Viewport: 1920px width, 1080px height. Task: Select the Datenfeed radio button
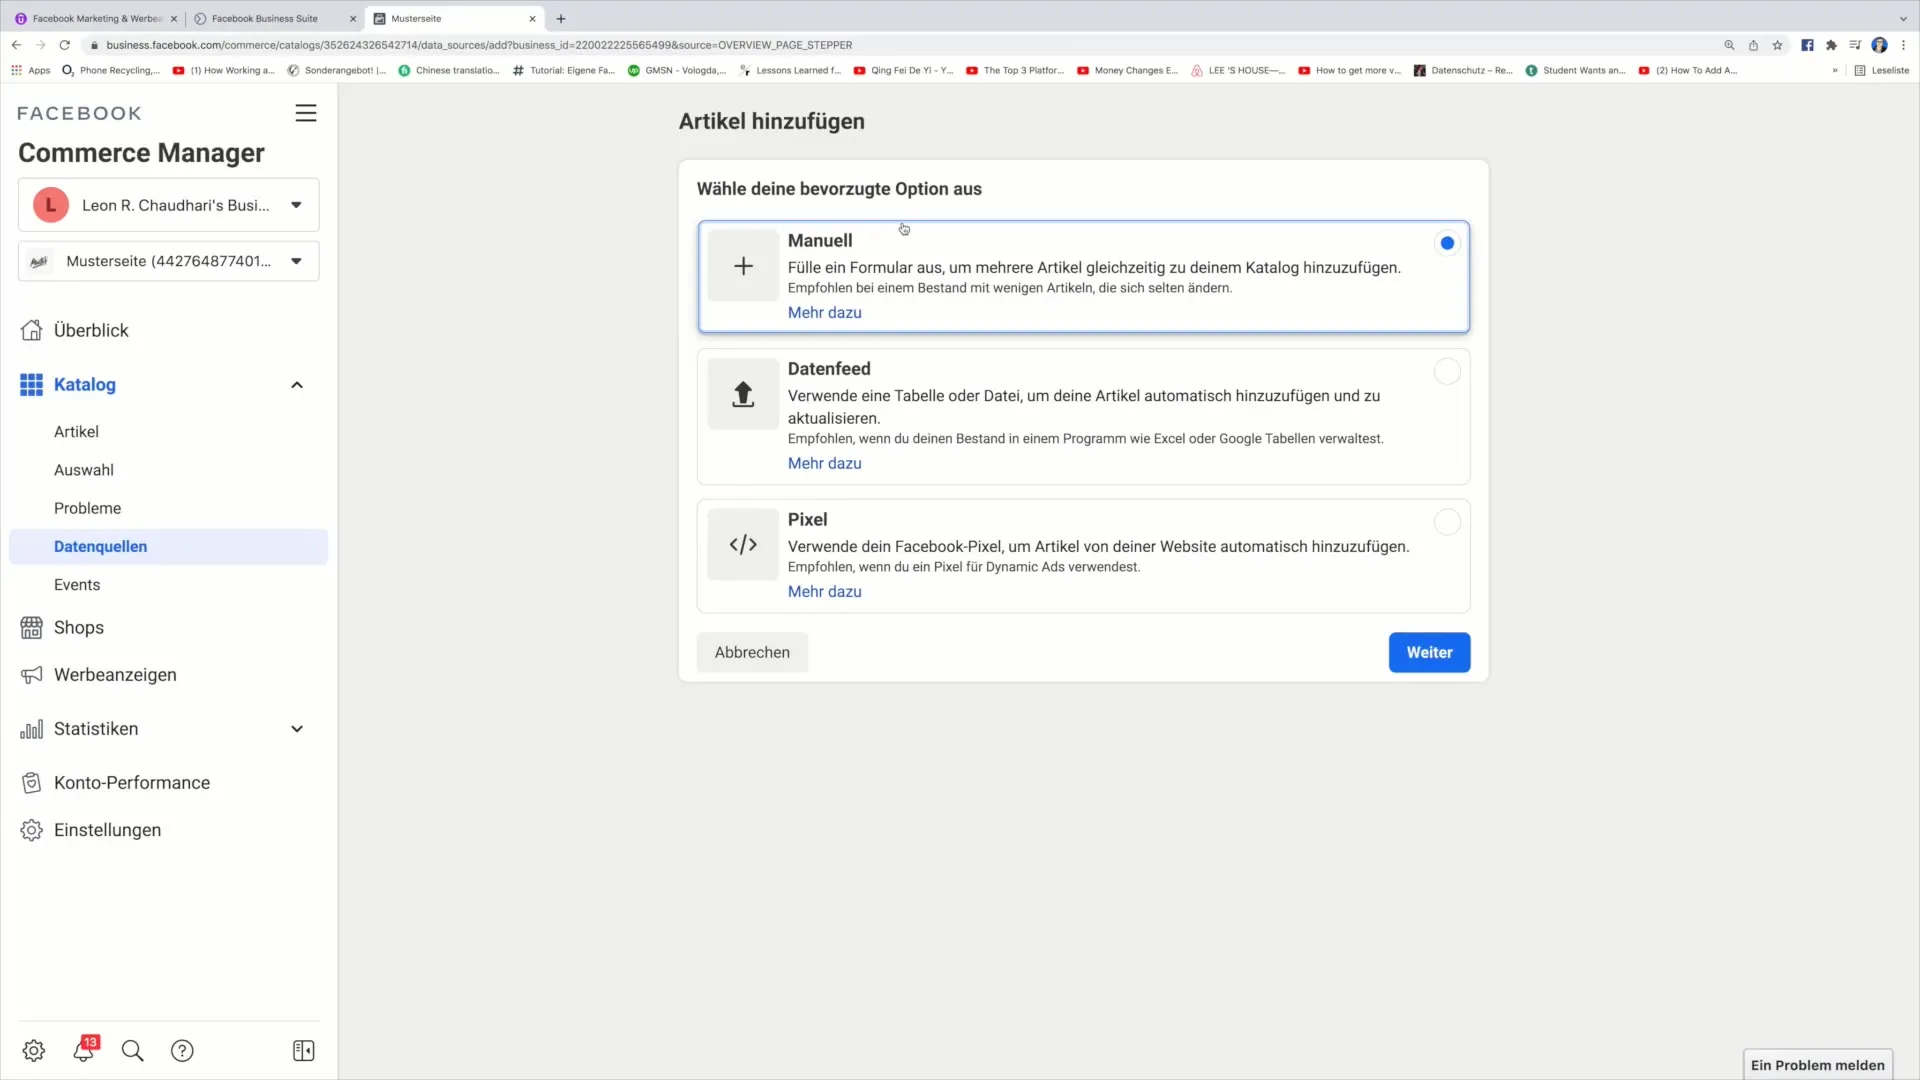point(1447,372)
